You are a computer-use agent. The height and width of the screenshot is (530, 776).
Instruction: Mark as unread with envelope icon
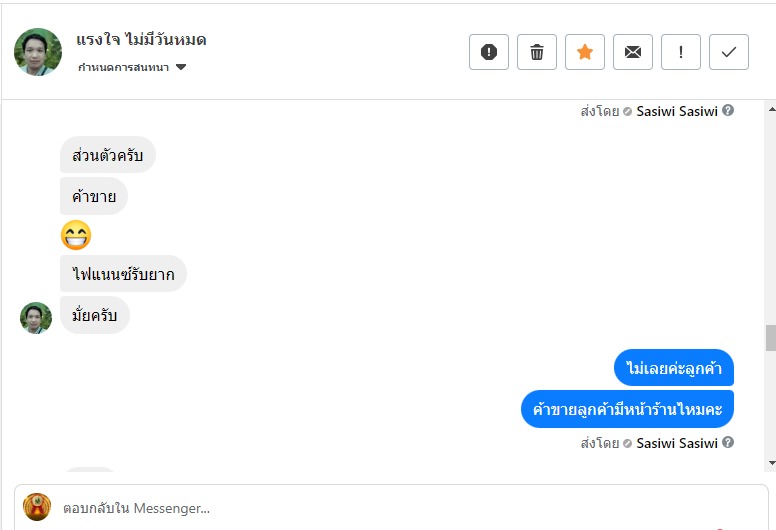[633, 52]
